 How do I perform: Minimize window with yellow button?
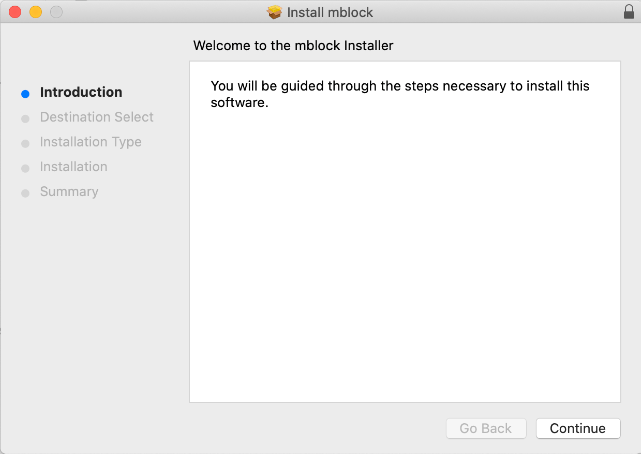click(x=36, y=12)
